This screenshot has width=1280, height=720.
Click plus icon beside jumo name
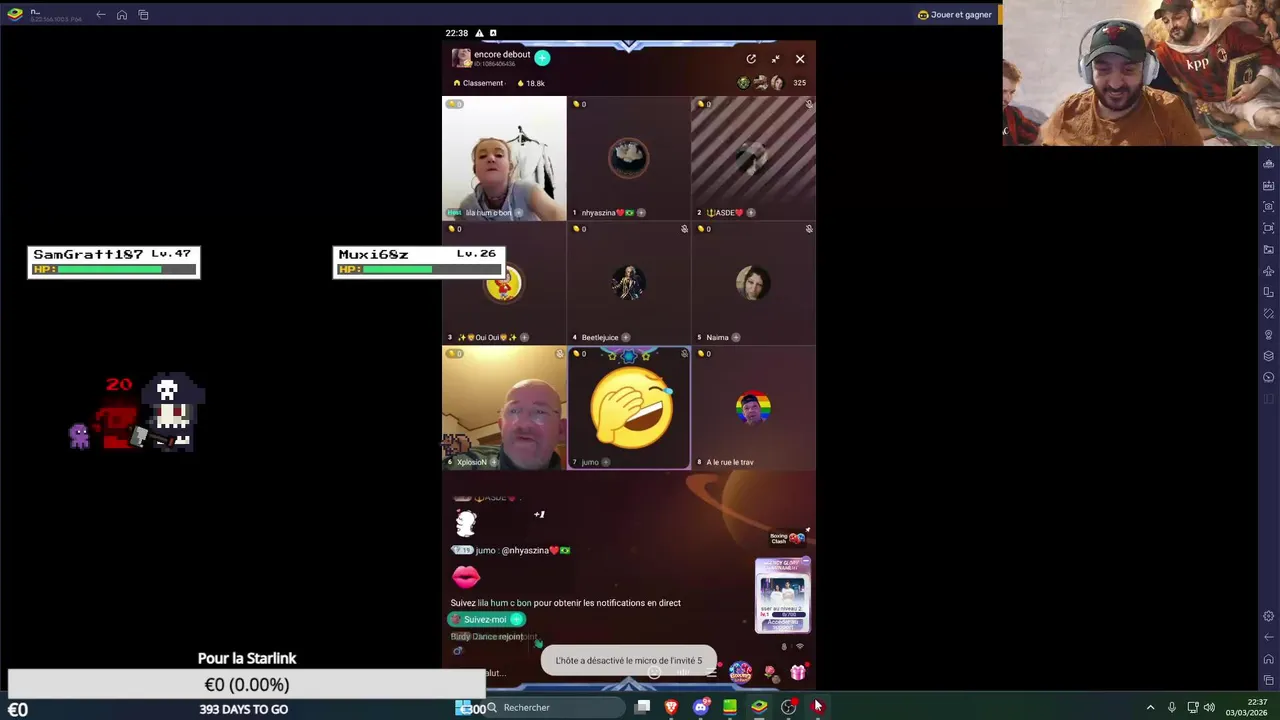[606, 463]
